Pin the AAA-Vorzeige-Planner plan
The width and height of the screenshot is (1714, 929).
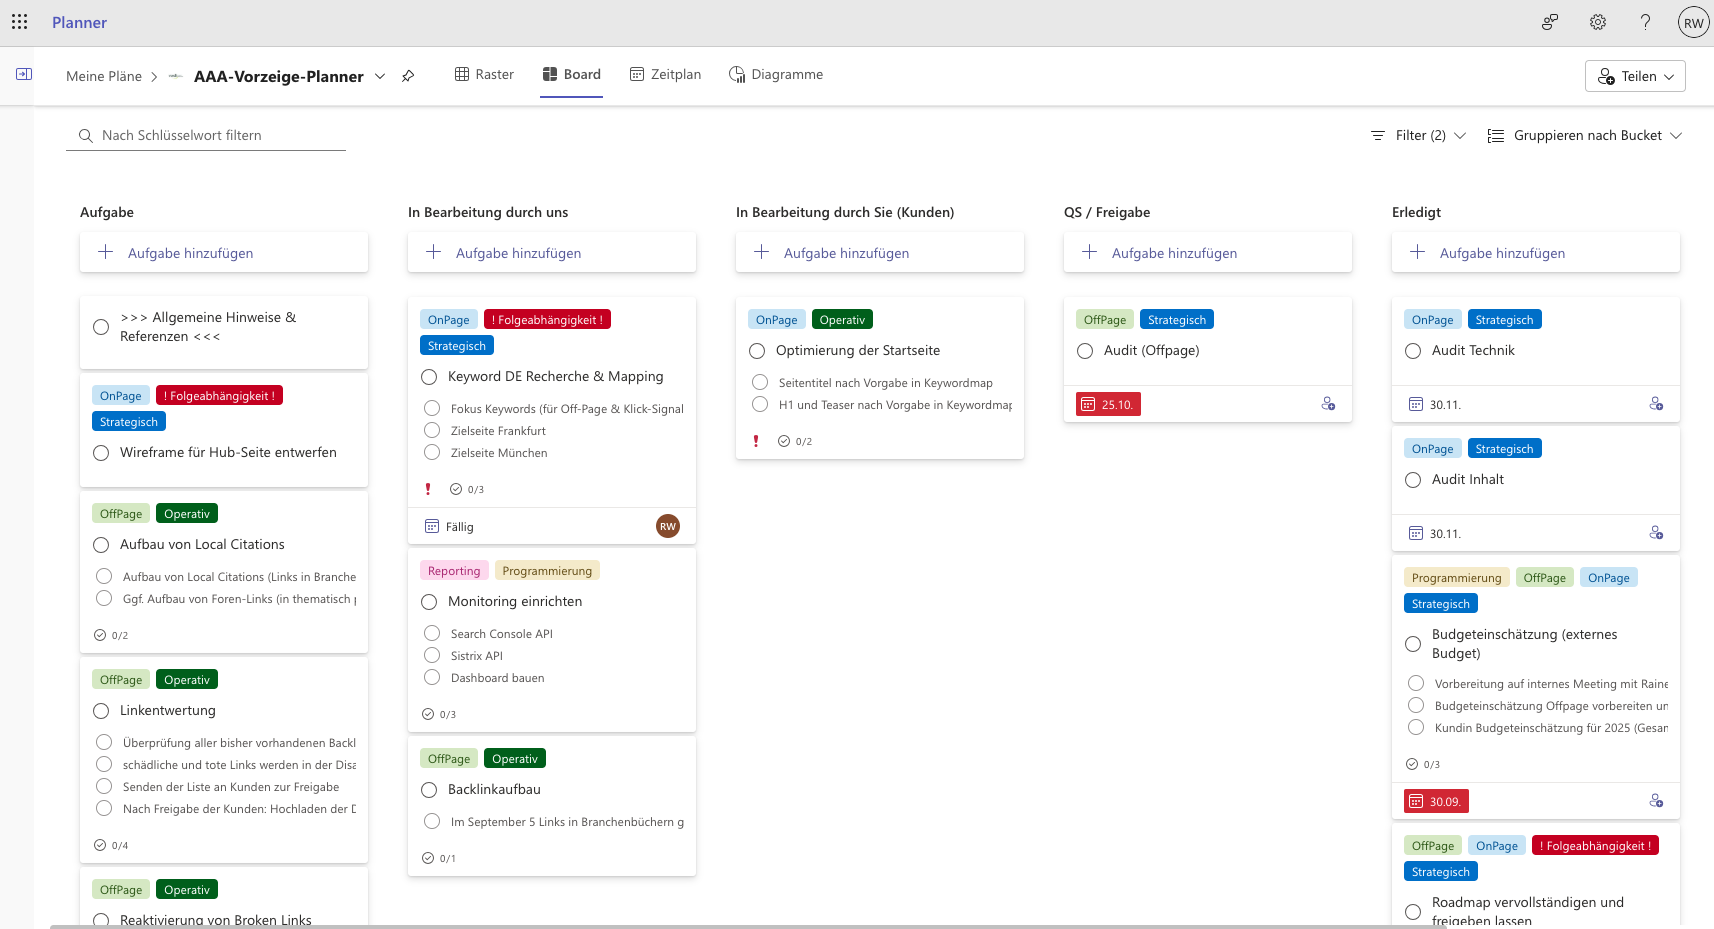408,76
